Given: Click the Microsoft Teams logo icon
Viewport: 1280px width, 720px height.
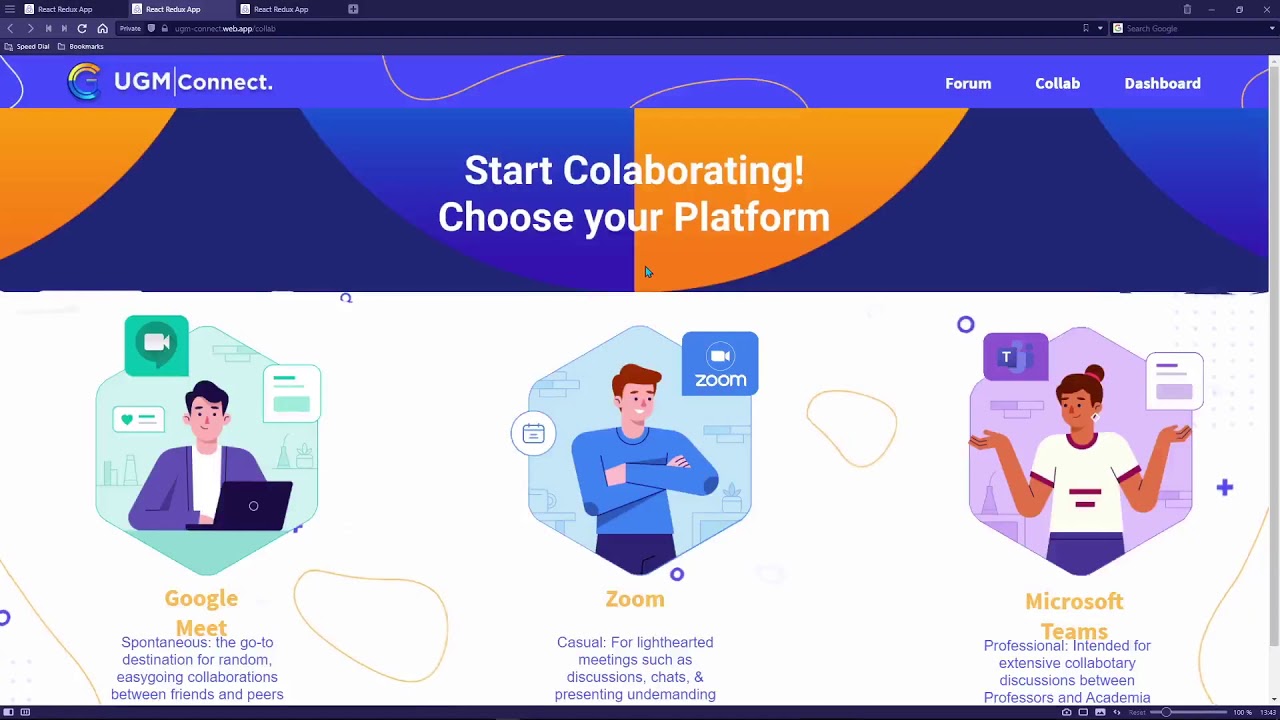Looking at the screenshot, I should coord(1015,357).
